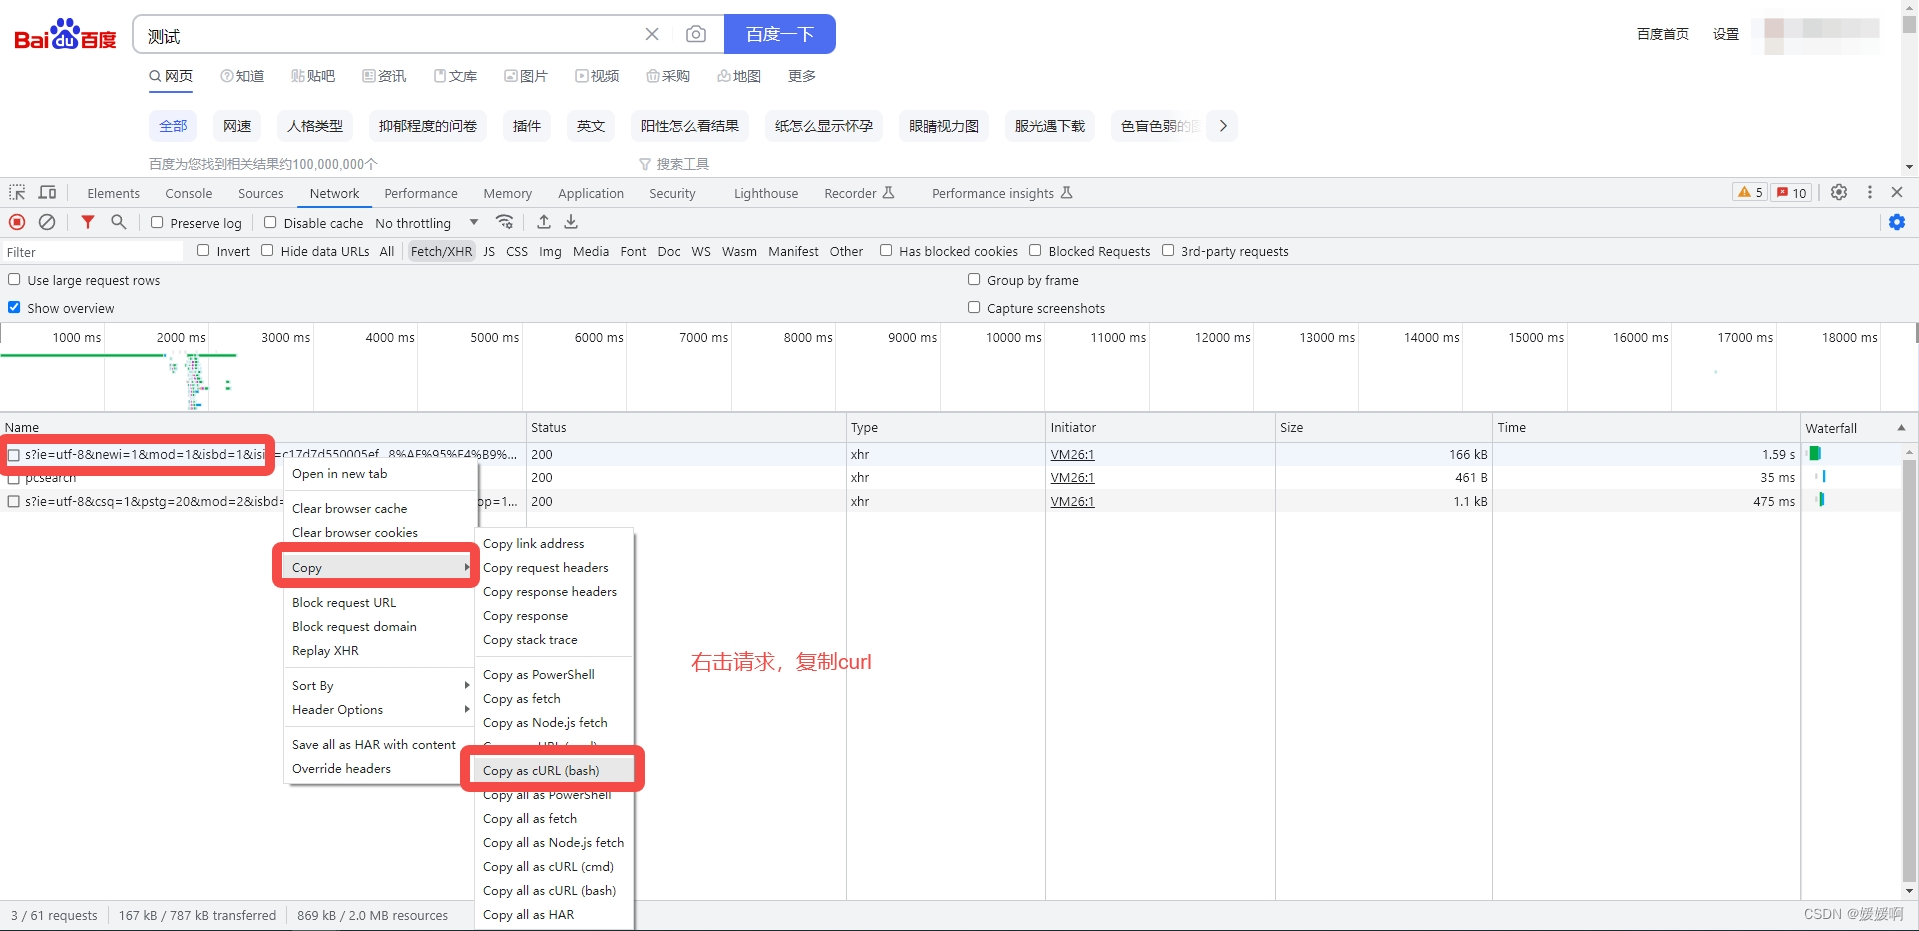This screenshot has height=931, width=1919.
Task: Clear the Baidu search box text
Action: 652,34
